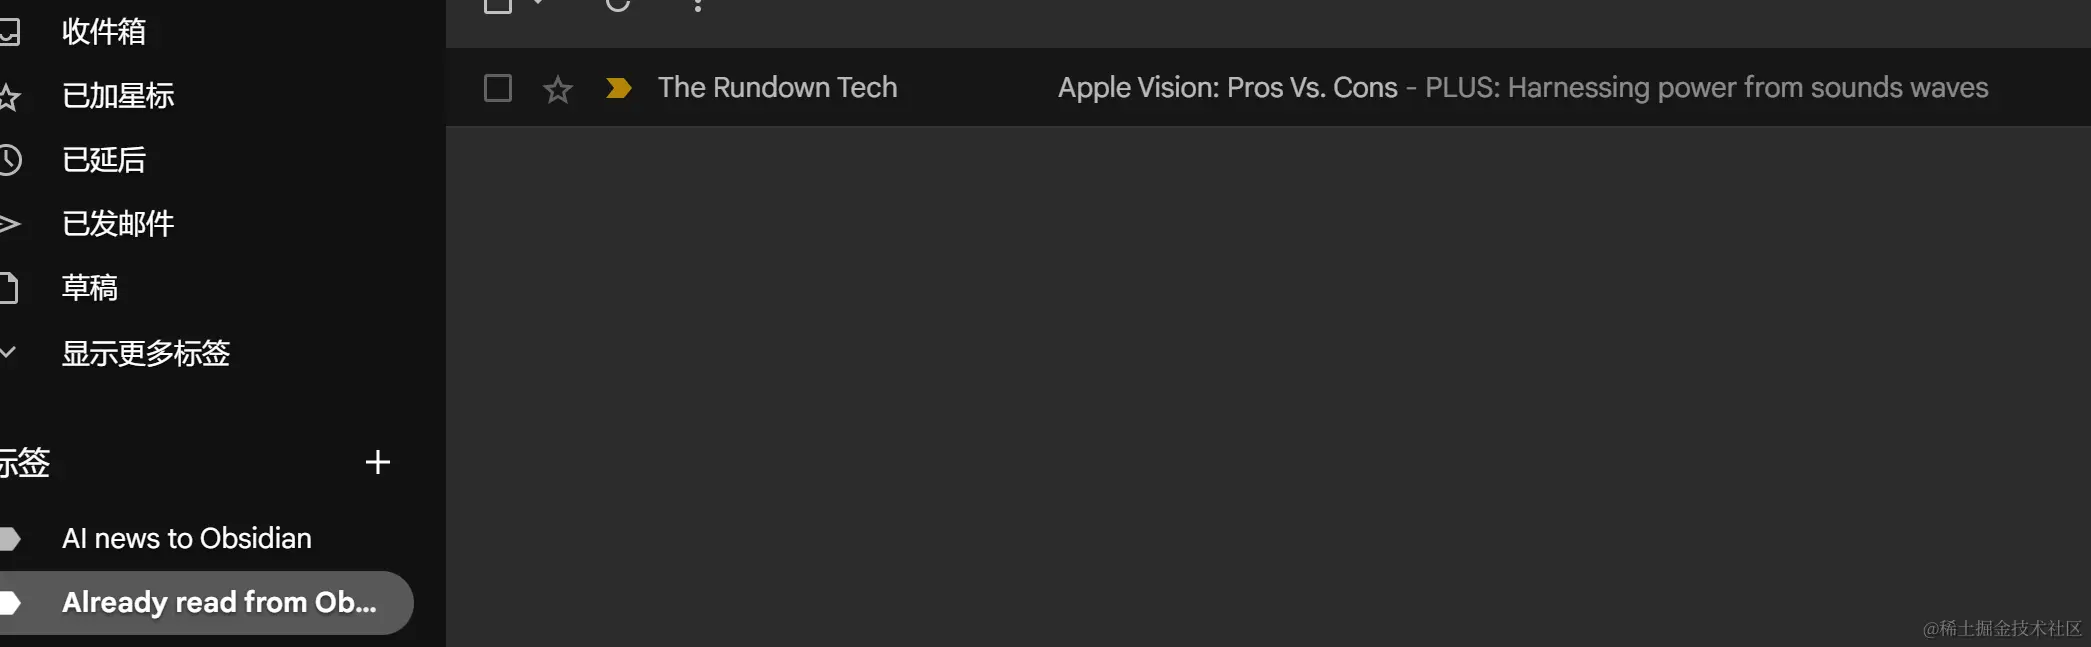Click the plus icon to create a label
Viewport: 2091px width, 647px height.
[377, 462]
